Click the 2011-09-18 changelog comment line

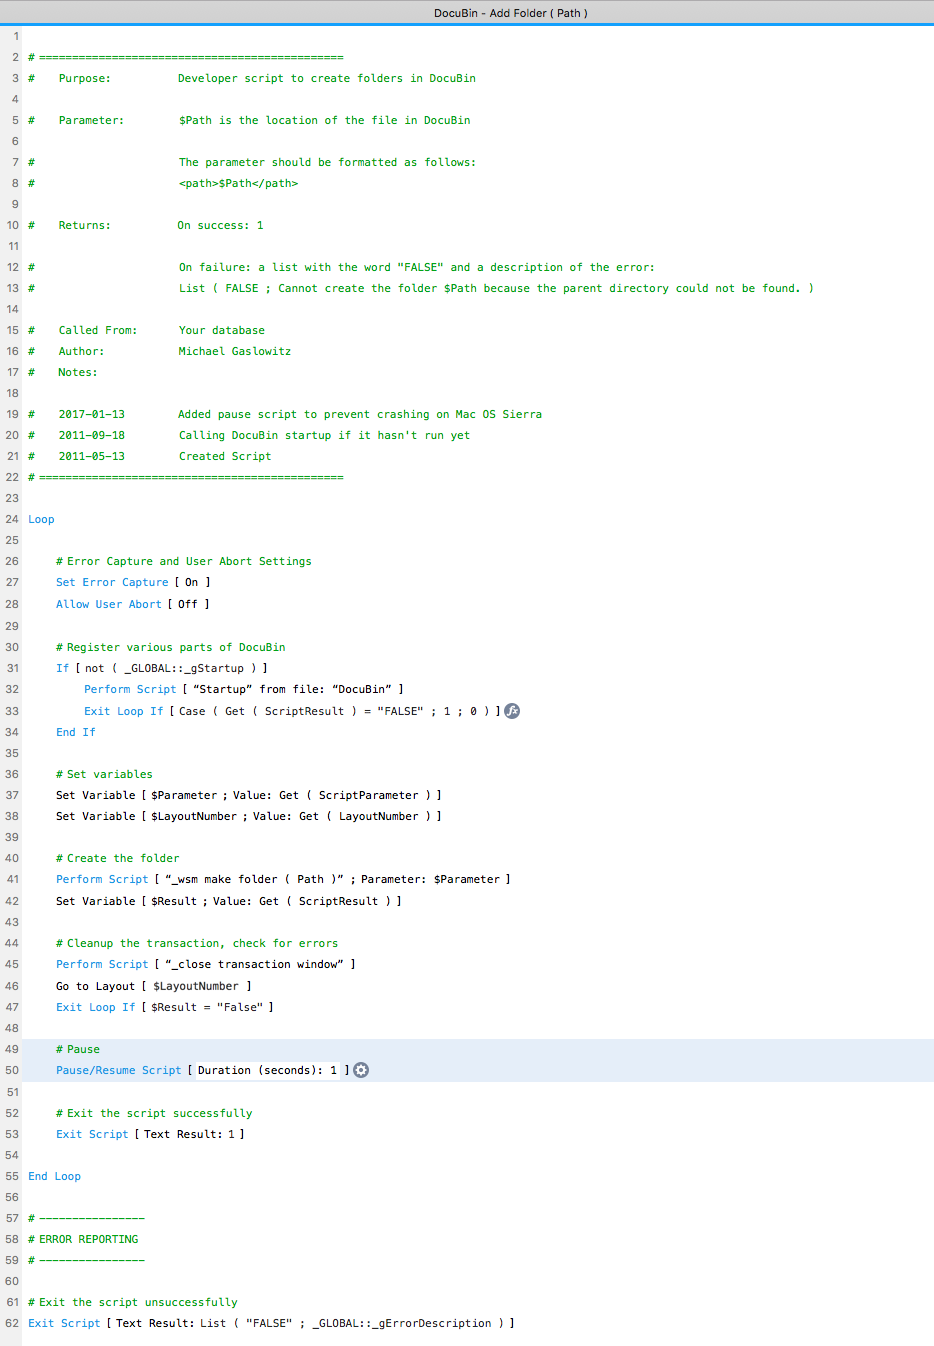click(x=249, y=435)
